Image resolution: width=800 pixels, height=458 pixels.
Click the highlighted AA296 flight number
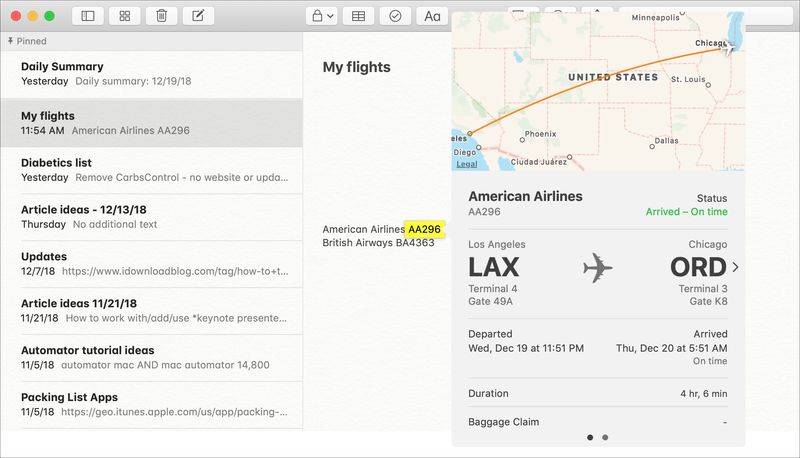pos(424,229)
